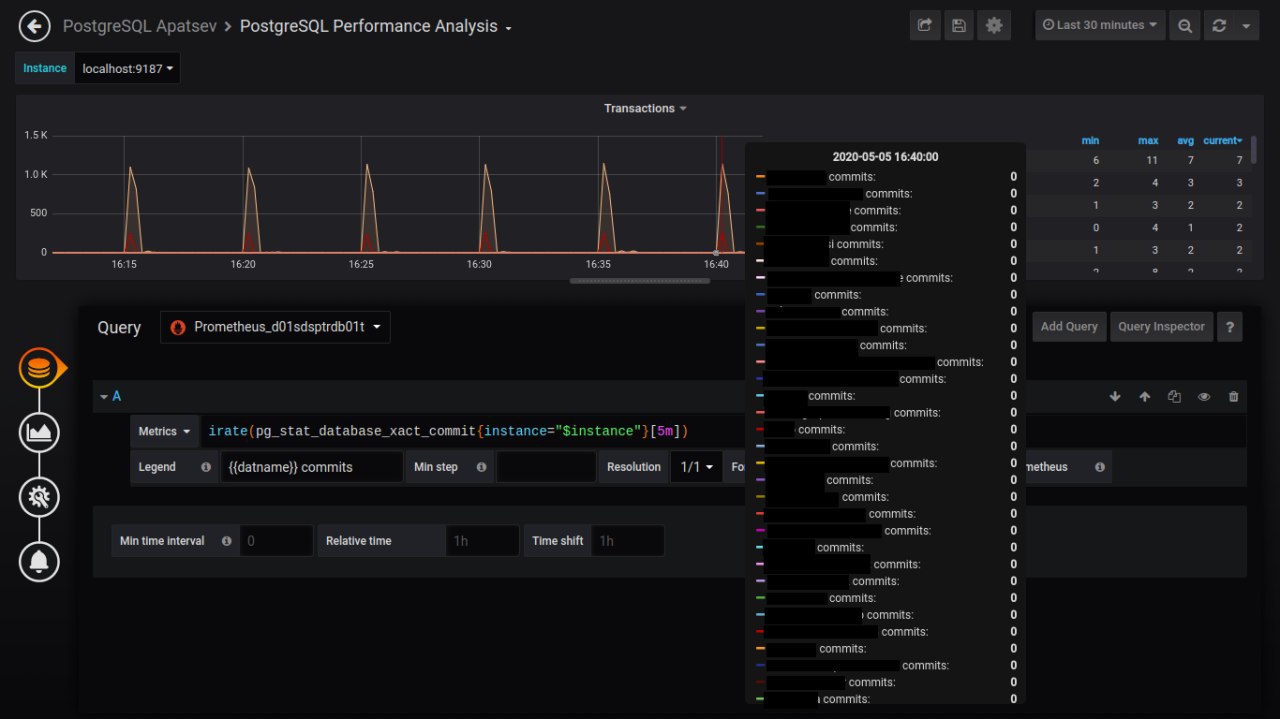The height and width of the screenshot is (719, 1280).
Task: Click the Add Query button
Action: 1069,327
